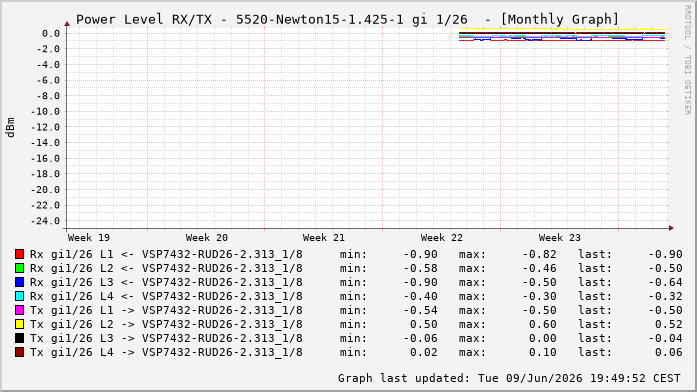Click the yellow Tx L2 legend swatch
The width and height of the screenshot is (697, 392).
tap(19, 324)
